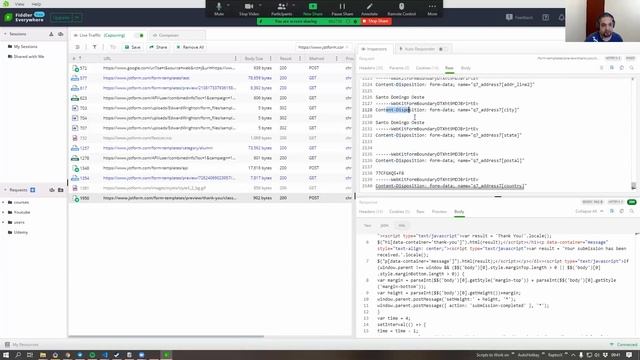Open the URL column options menu
640x360 pixels.
pos(235,58)
